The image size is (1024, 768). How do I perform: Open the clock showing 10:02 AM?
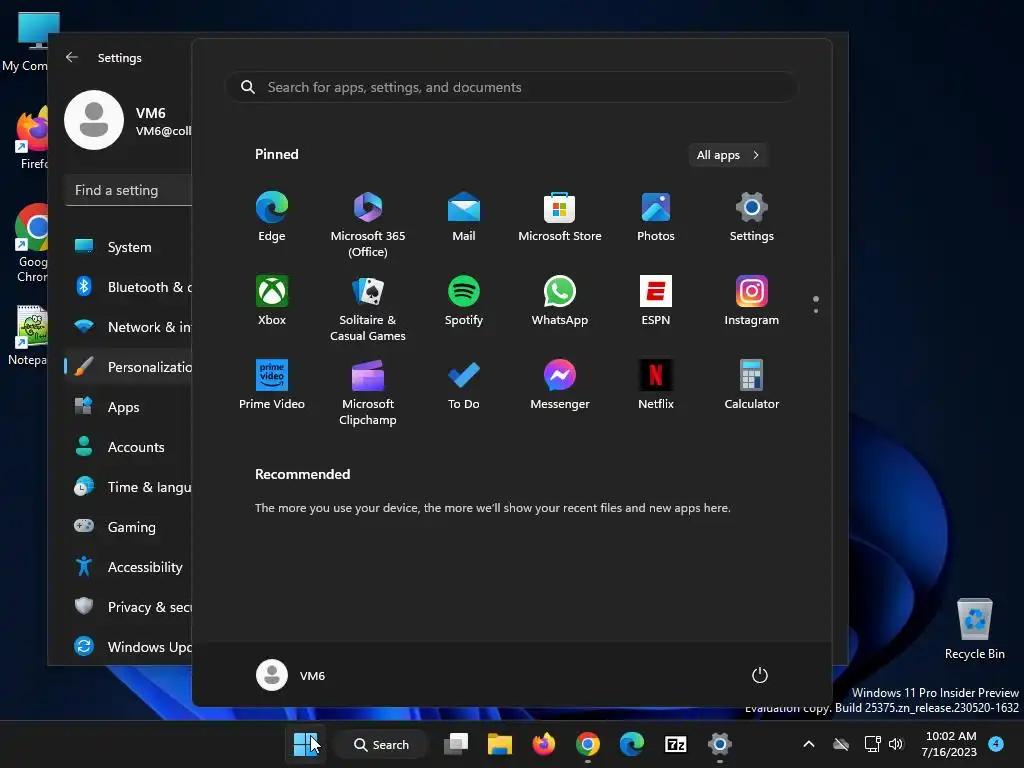950,744
